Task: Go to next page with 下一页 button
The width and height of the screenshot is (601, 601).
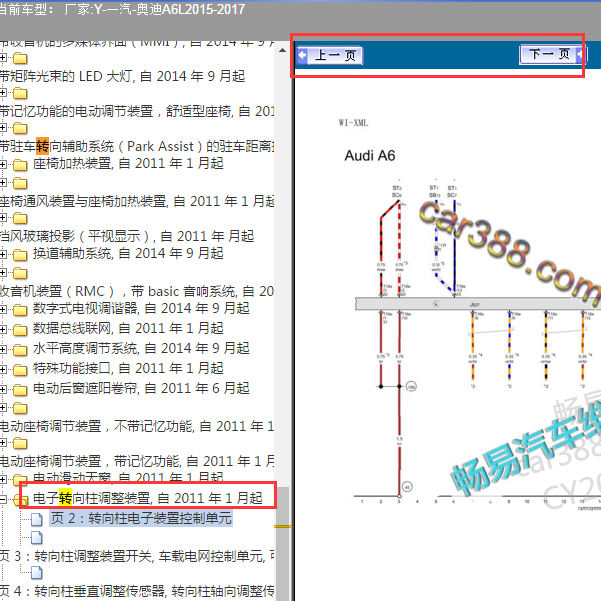Action: (x=553, y=54)
